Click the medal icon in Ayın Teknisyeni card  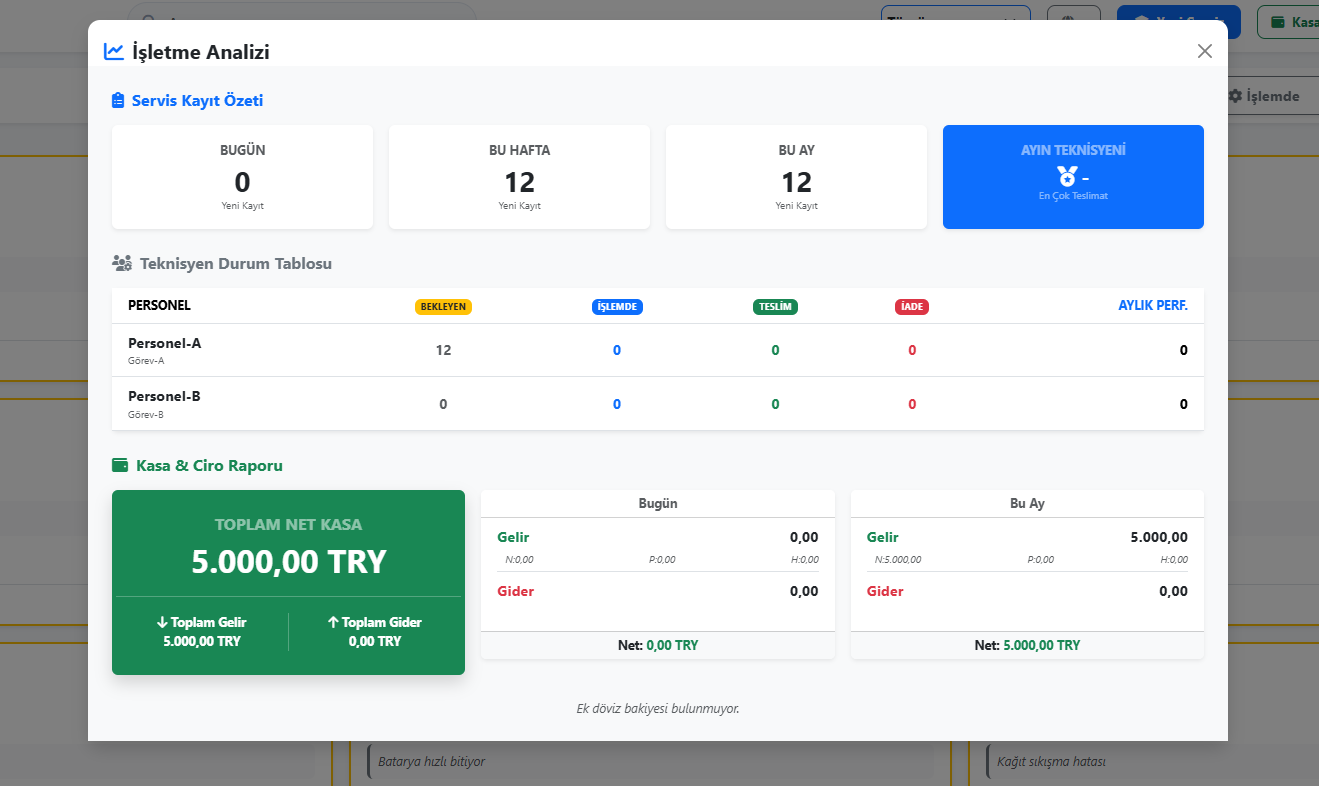click(1067, 176)
